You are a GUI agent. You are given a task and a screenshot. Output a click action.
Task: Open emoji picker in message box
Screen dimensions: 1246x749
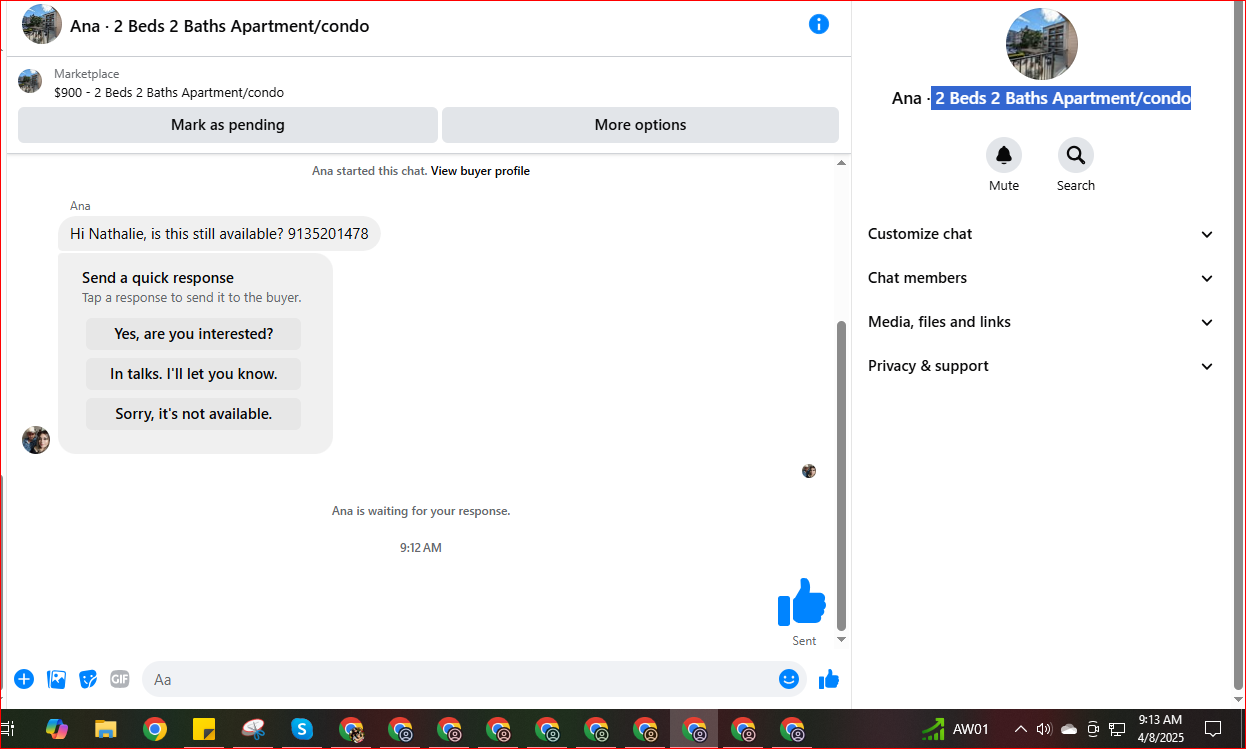tap(789, 679)
